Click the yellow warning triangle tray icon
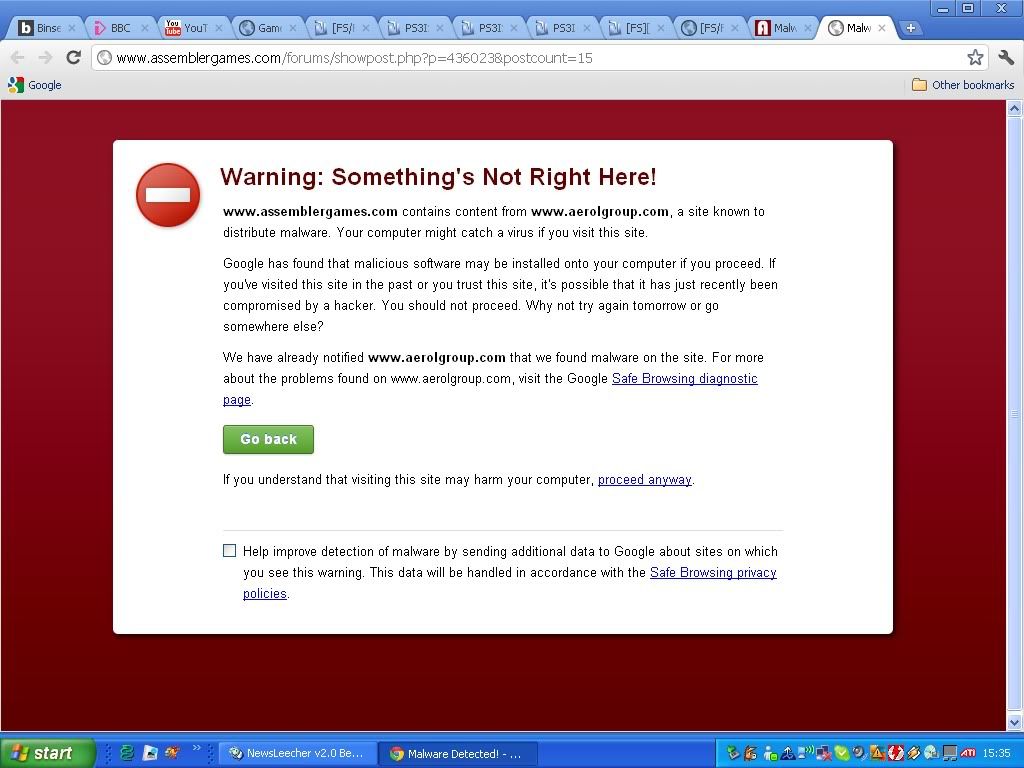 (877, 753)
